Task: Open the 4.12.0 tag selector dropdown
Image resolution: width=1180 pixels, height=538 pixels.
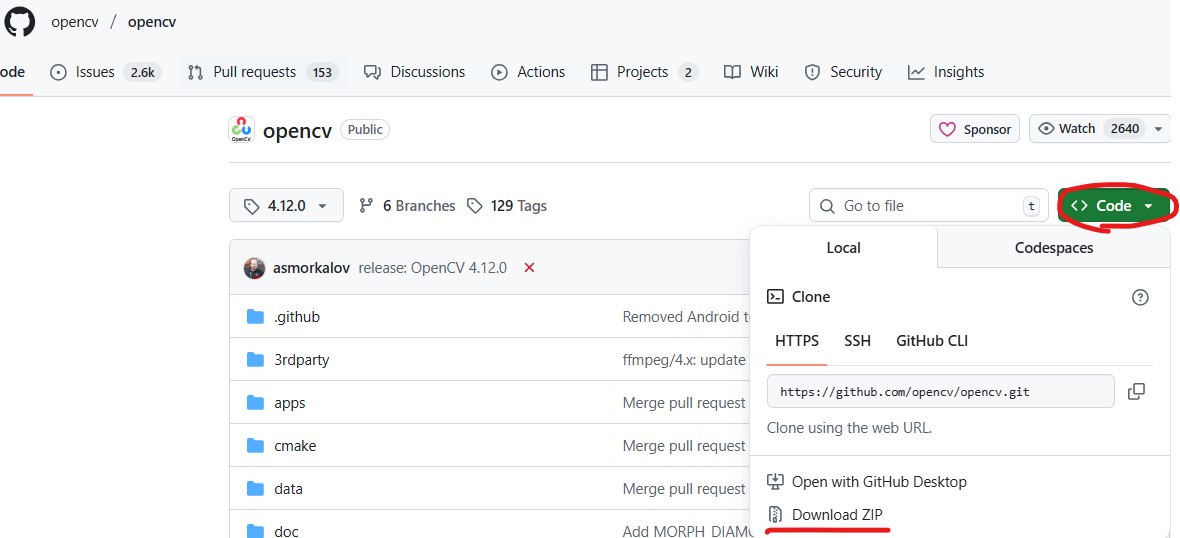Action: pyautogui.click(x=286, y=205)
